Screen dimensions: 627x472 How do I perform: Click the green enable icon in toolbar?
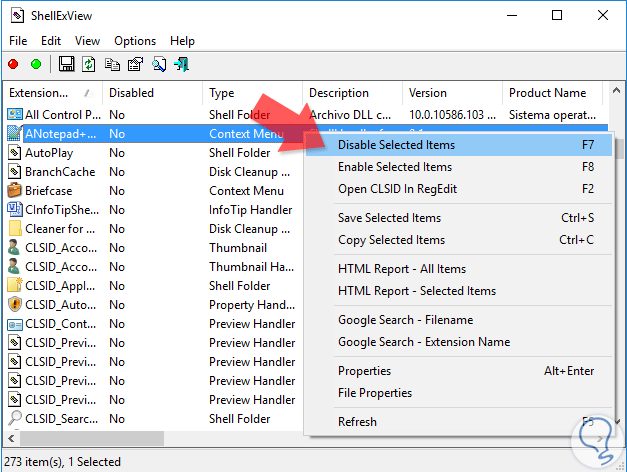pyautogui.click(x=36, y=65)
